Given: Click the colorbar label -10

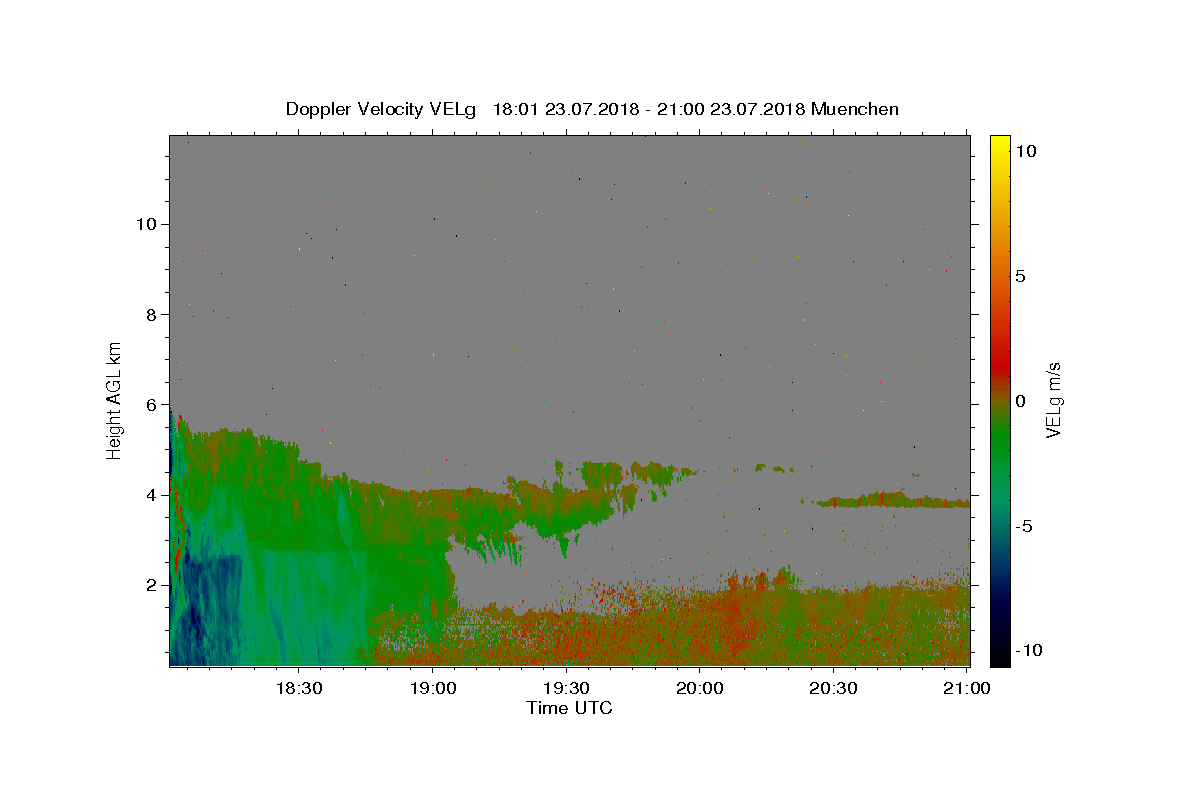Looking at the screenshot, I should 1028,650.
